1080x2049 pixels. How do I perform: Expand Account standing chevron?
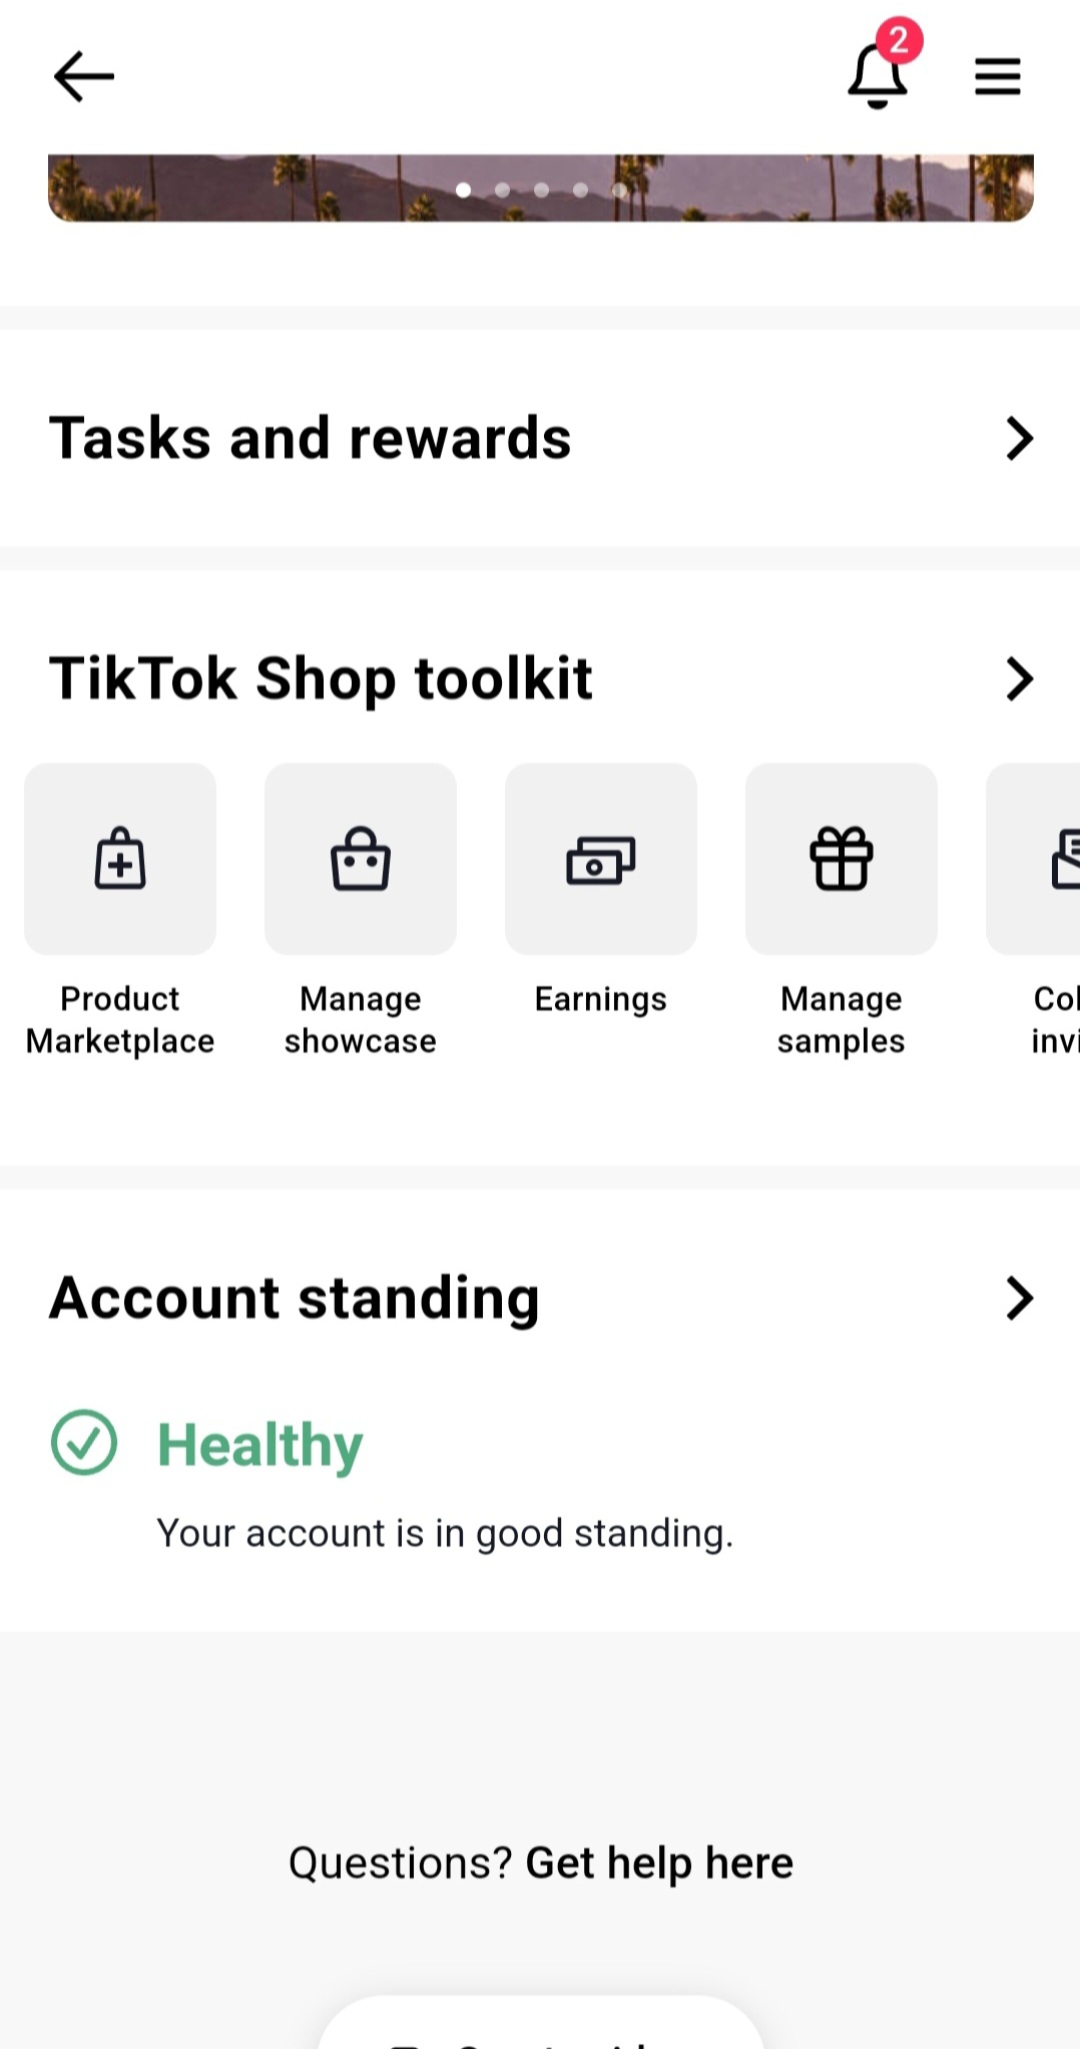(1019, 1298)
